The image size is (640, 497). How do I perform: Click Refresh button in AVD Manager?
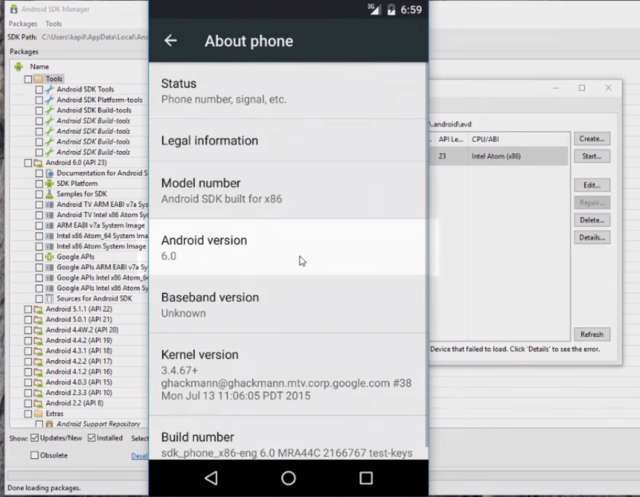point(592,334)
